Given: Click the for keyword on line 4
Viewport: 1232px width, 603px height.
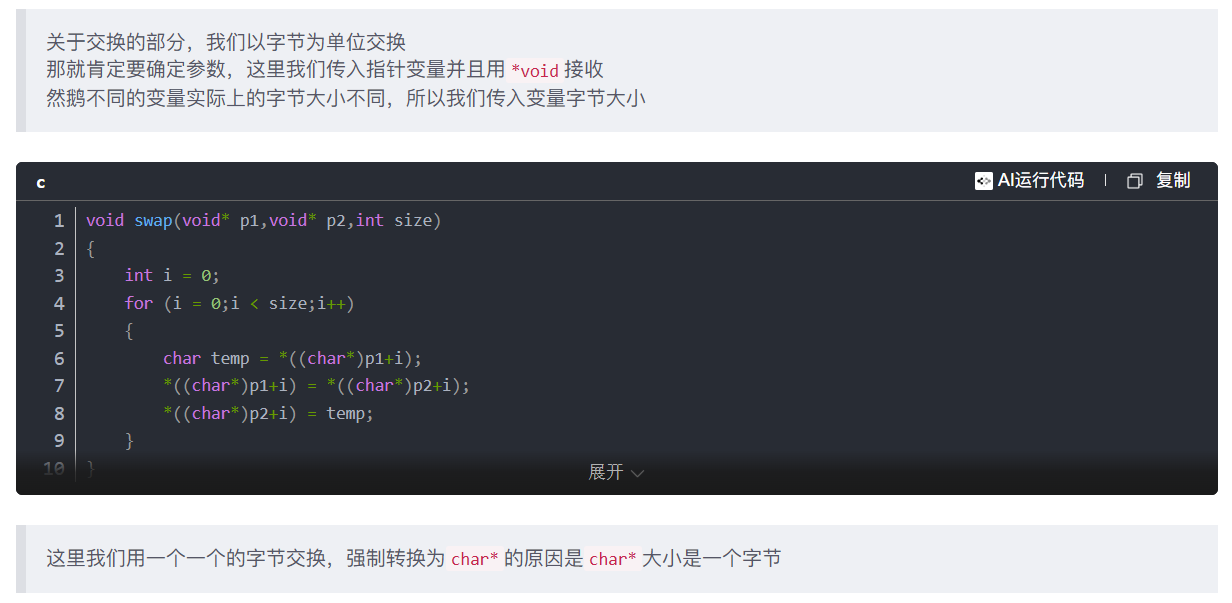Looking at the screenshot, I should (x=139, y=303).
